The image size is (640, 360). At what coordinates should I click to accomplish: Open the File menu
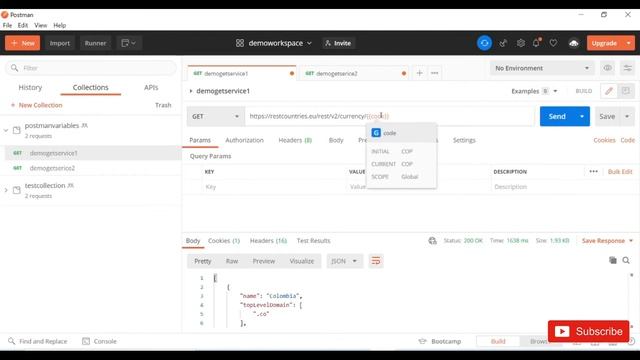7,25
